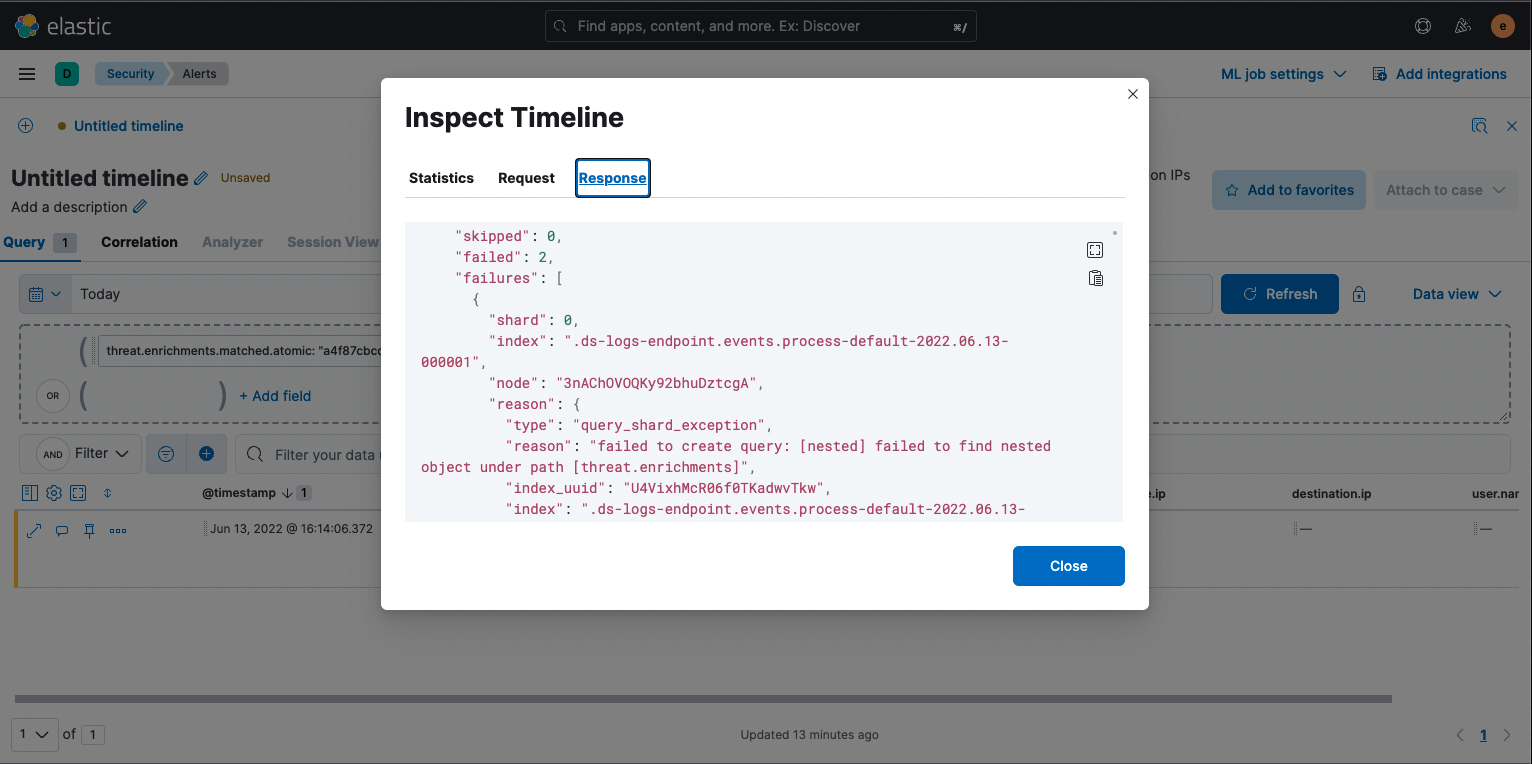
Task: Close the Inspect Timeline dialog
Action: pos(1132,94)
